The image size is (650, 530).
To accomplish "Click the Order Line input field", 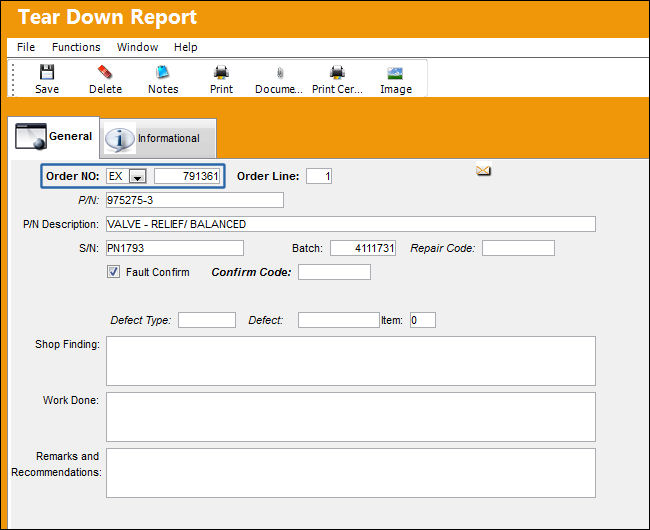I will tap(319, 176).
